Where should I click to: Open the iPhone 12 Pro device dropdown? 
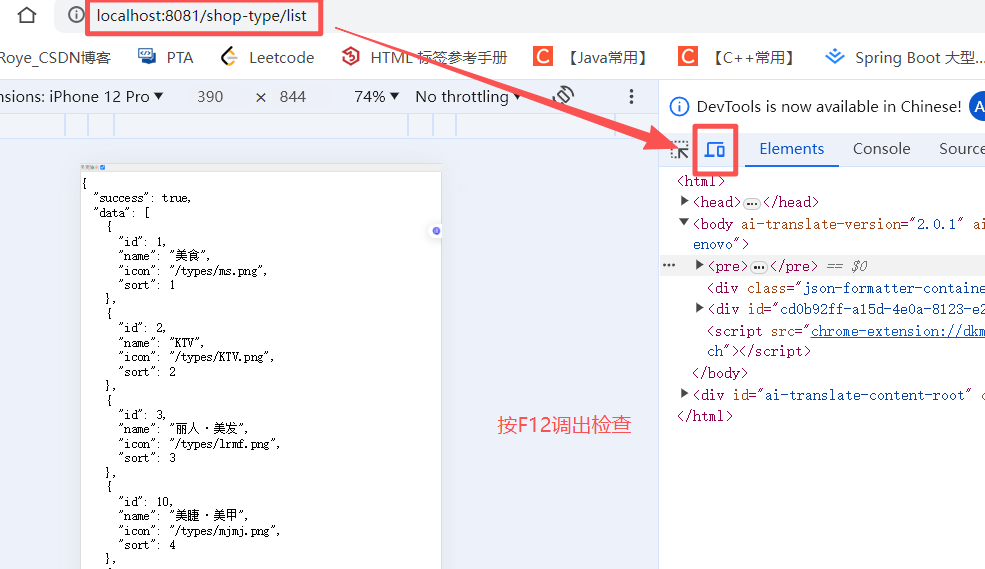[82, 97]
